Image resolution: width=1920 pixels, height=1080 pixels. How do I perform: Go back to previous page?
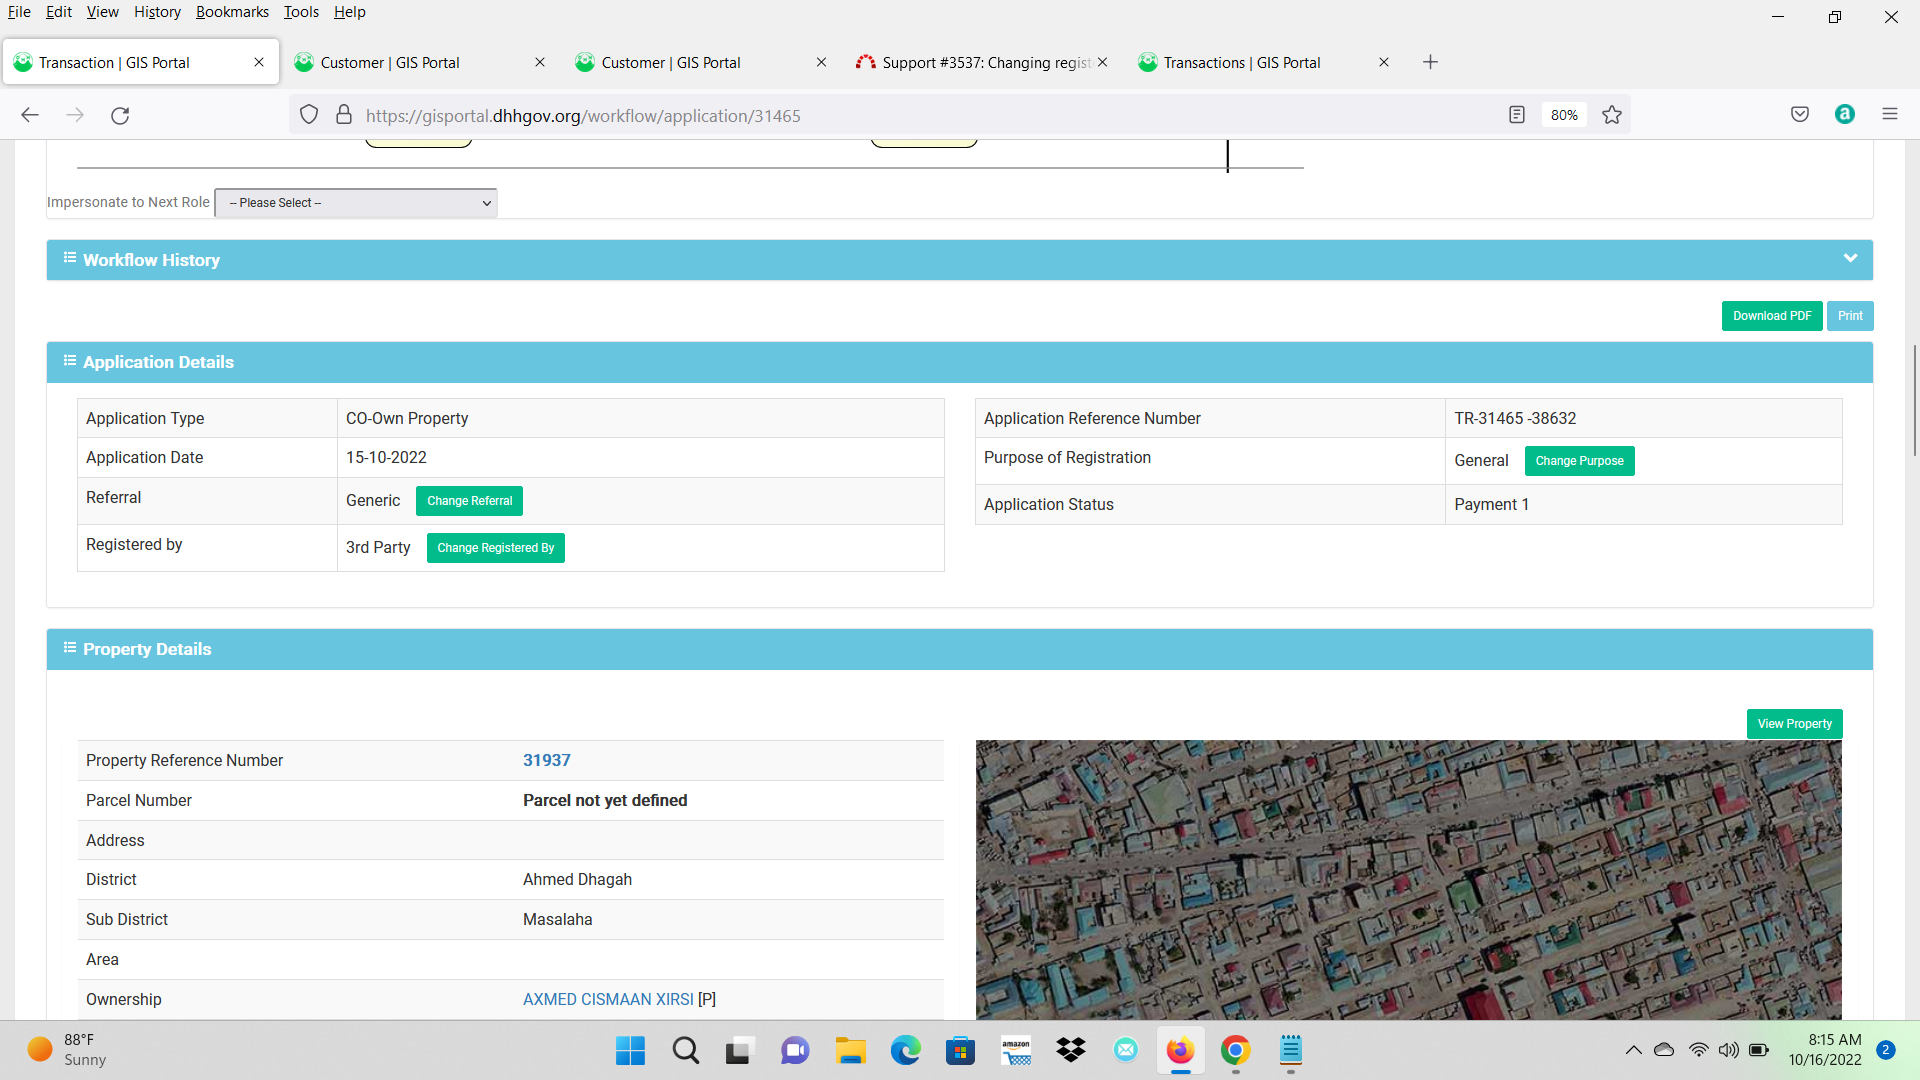(30, 115)
